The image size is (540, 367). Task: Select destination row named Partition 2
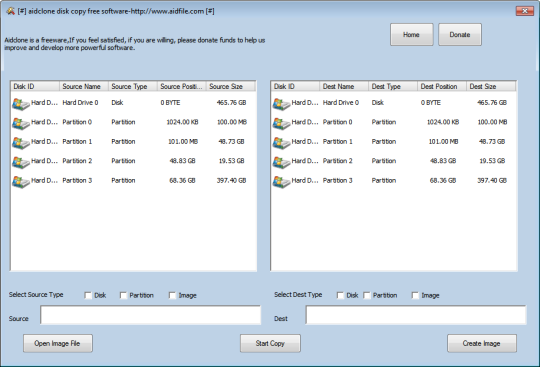(394, 161)
